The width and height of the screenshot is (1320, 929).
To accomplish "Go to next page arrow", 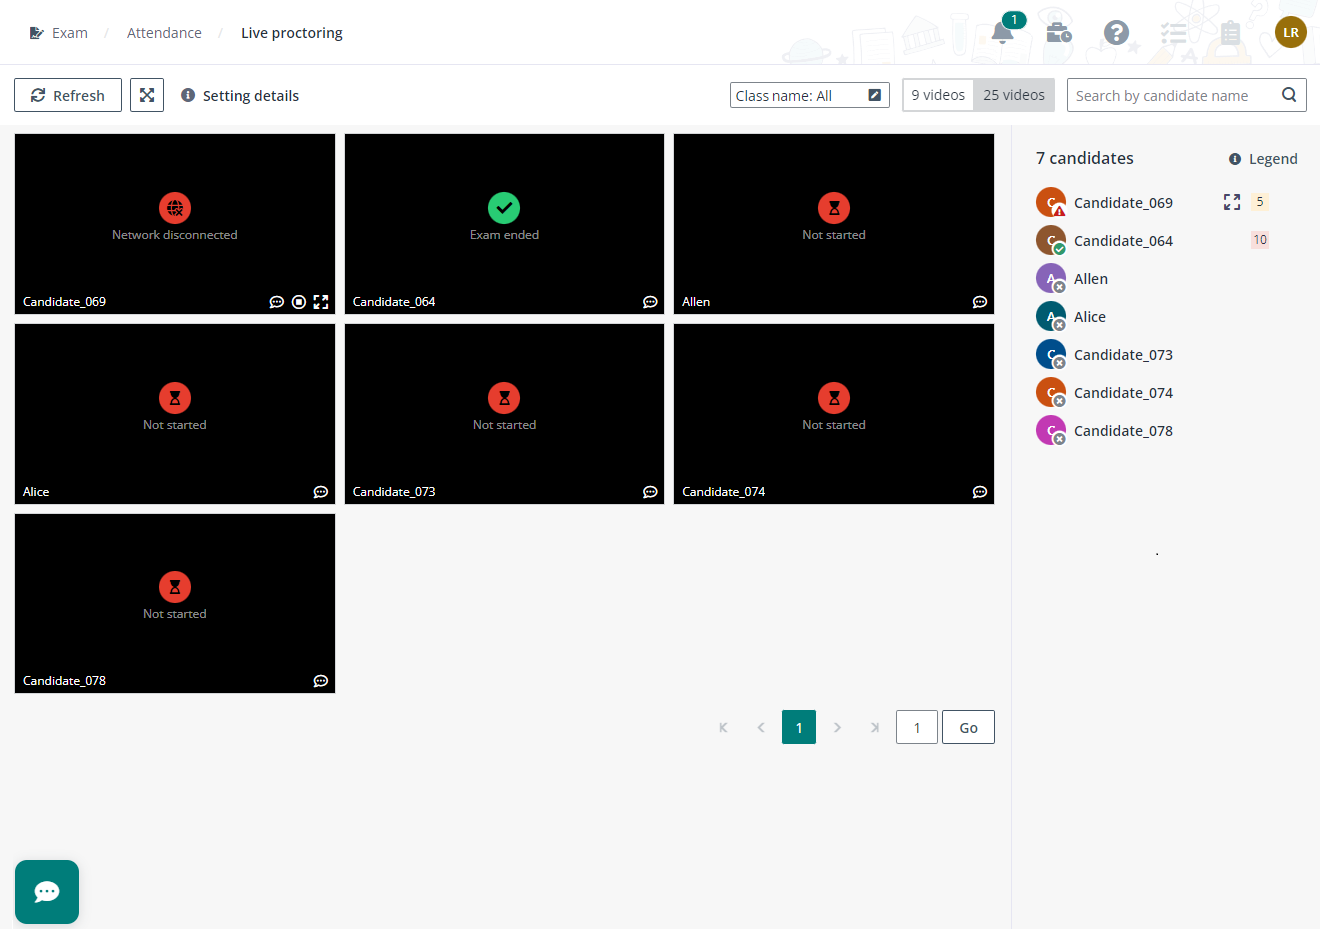I will (837, 727).
